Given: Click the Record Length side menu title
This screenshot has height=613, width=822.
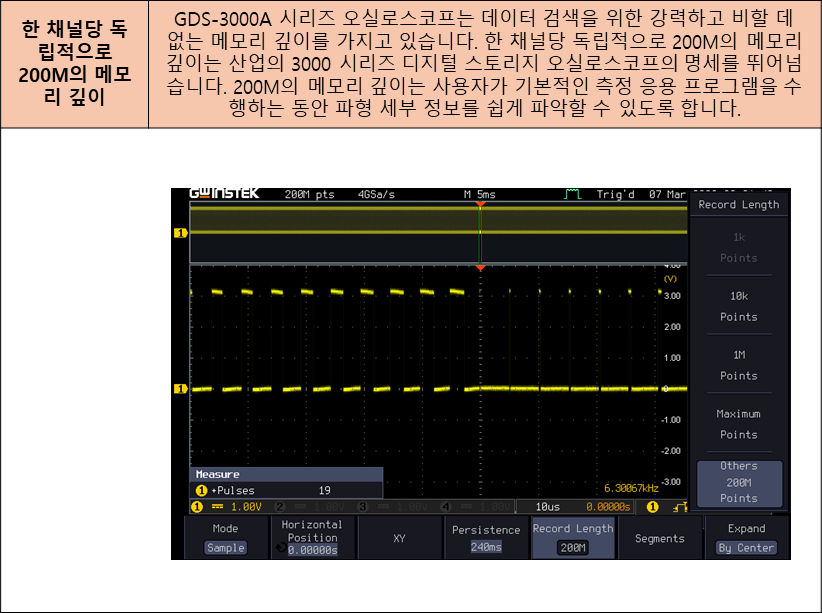Looking at the screenshot, I should tap(739, 205).
